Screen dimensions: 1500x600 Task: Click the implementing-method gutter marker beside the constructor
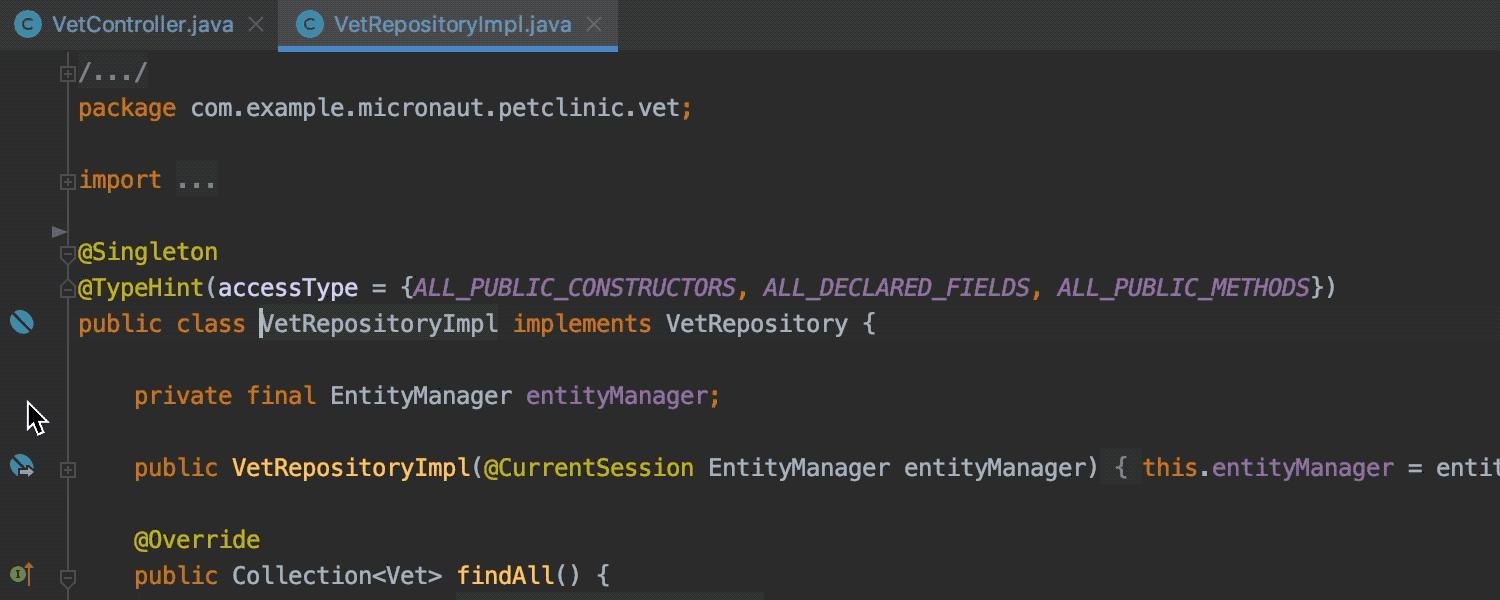coord(22,466)
